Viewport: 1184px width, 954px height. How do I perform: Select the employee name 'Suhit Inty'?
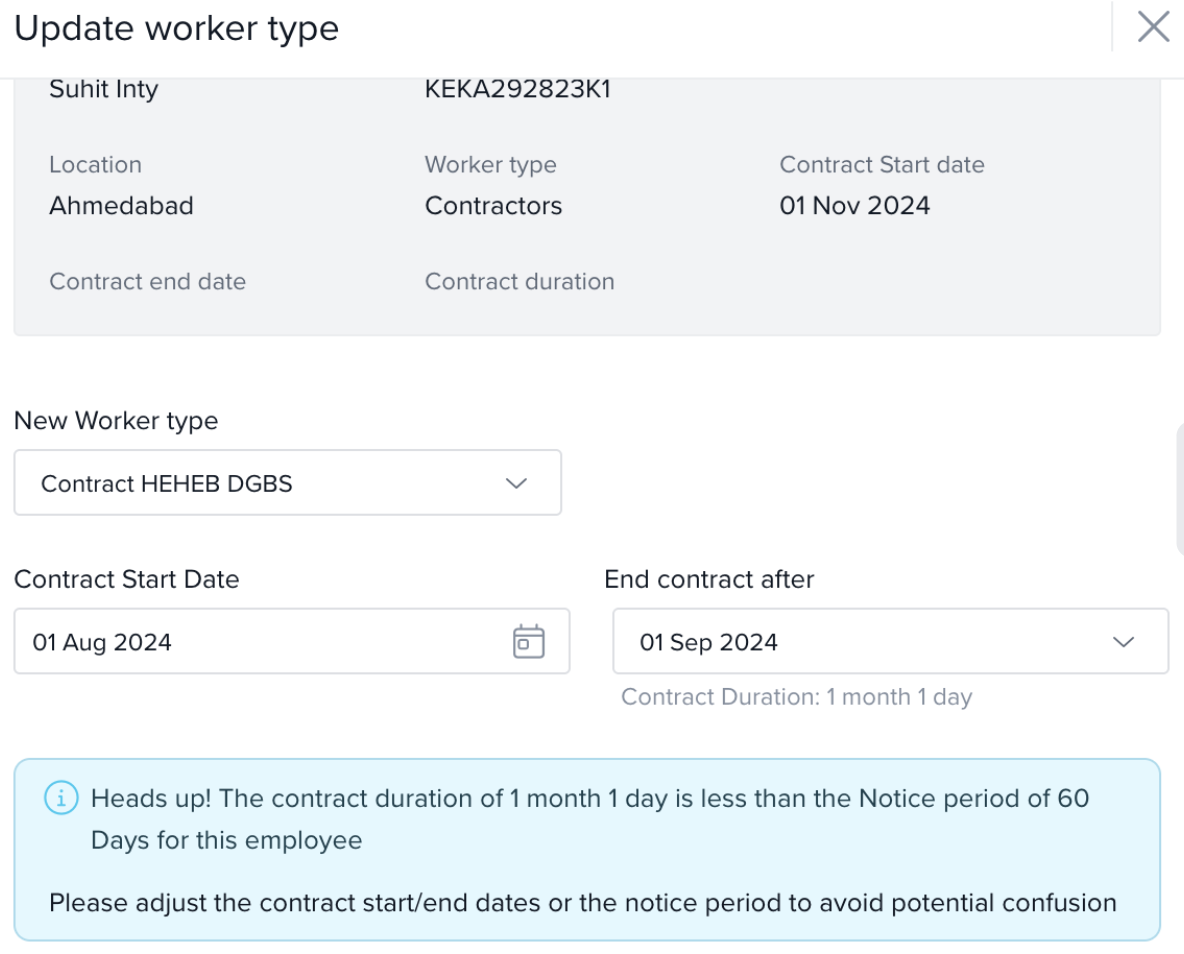[x=104, y=90]
